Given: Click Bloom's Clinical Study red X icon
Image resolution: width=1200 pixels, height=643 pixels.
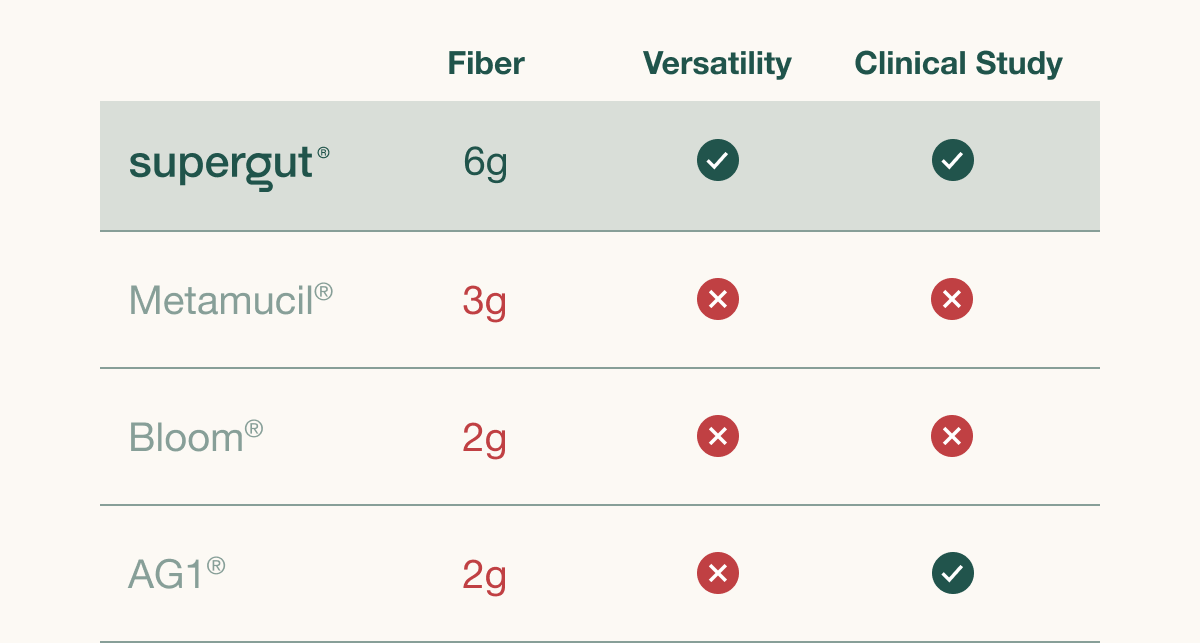Looking at the screenshot, I should (952, 436).
